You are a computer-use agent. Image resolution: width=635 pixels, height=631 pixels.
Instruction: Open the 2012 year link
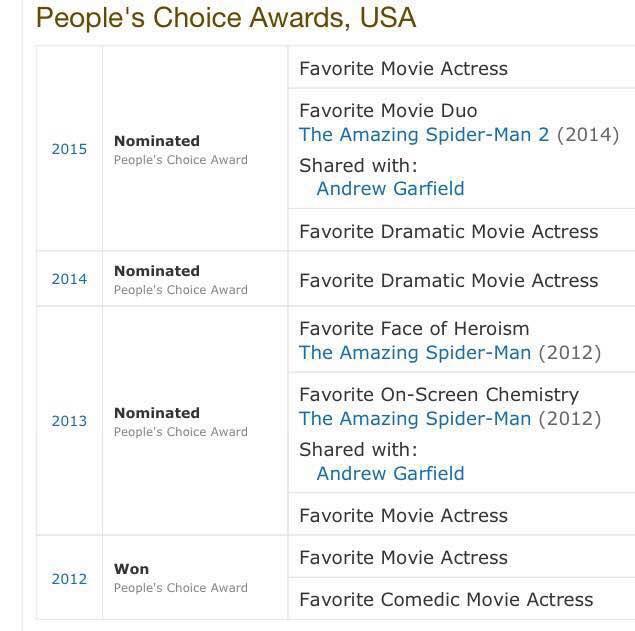[69, 579]
